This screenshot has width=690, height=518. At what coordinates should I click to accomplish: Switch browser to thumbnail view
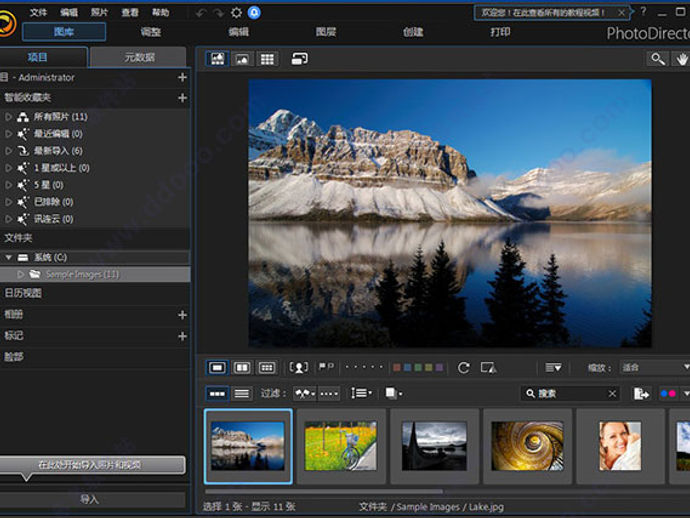click(217, 393)
